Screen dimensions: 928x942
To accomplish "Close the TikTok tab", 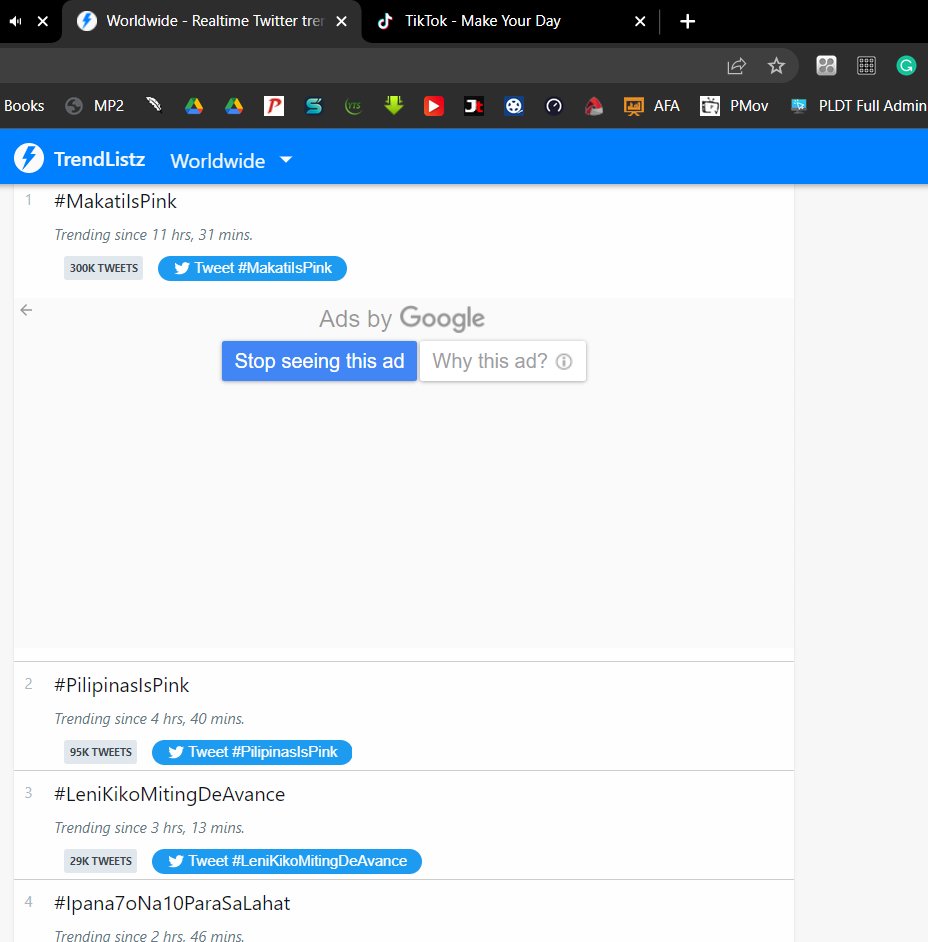I will (640, 21).
